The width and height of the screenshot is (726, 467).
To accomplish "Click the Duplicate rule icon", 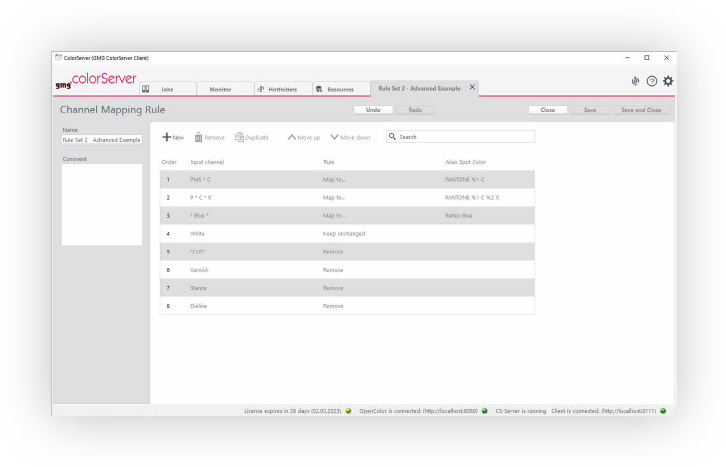I will pos(239,137).
